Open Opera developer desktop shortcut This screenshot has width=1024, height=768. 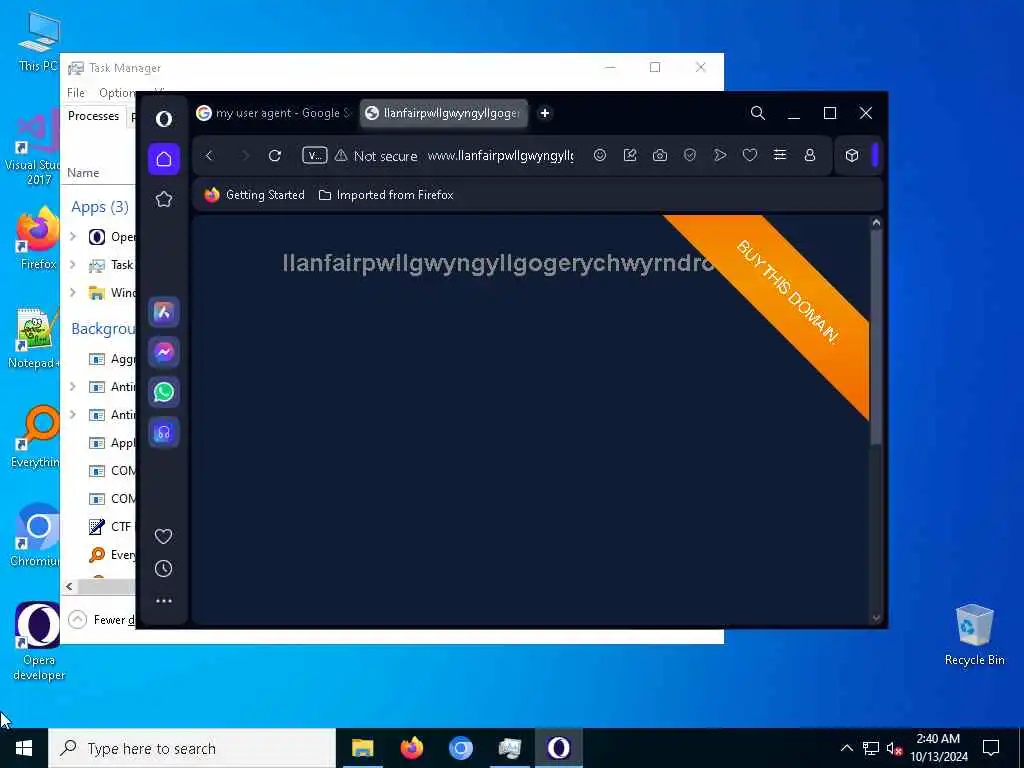pyautogui.click(x=38, y=642)
